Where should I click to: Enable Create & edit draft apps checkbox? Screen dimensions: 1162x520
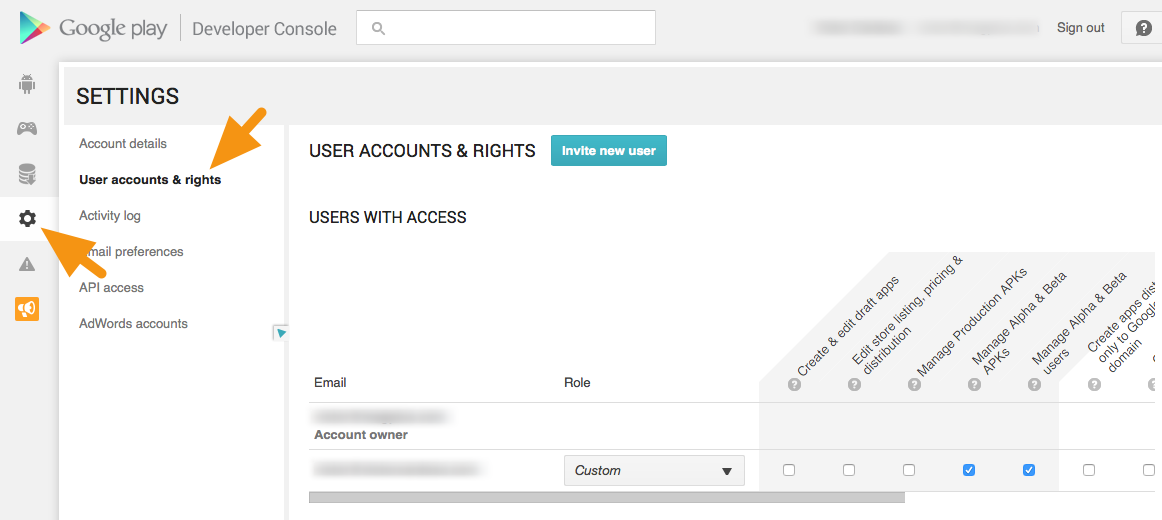(789, 470)
